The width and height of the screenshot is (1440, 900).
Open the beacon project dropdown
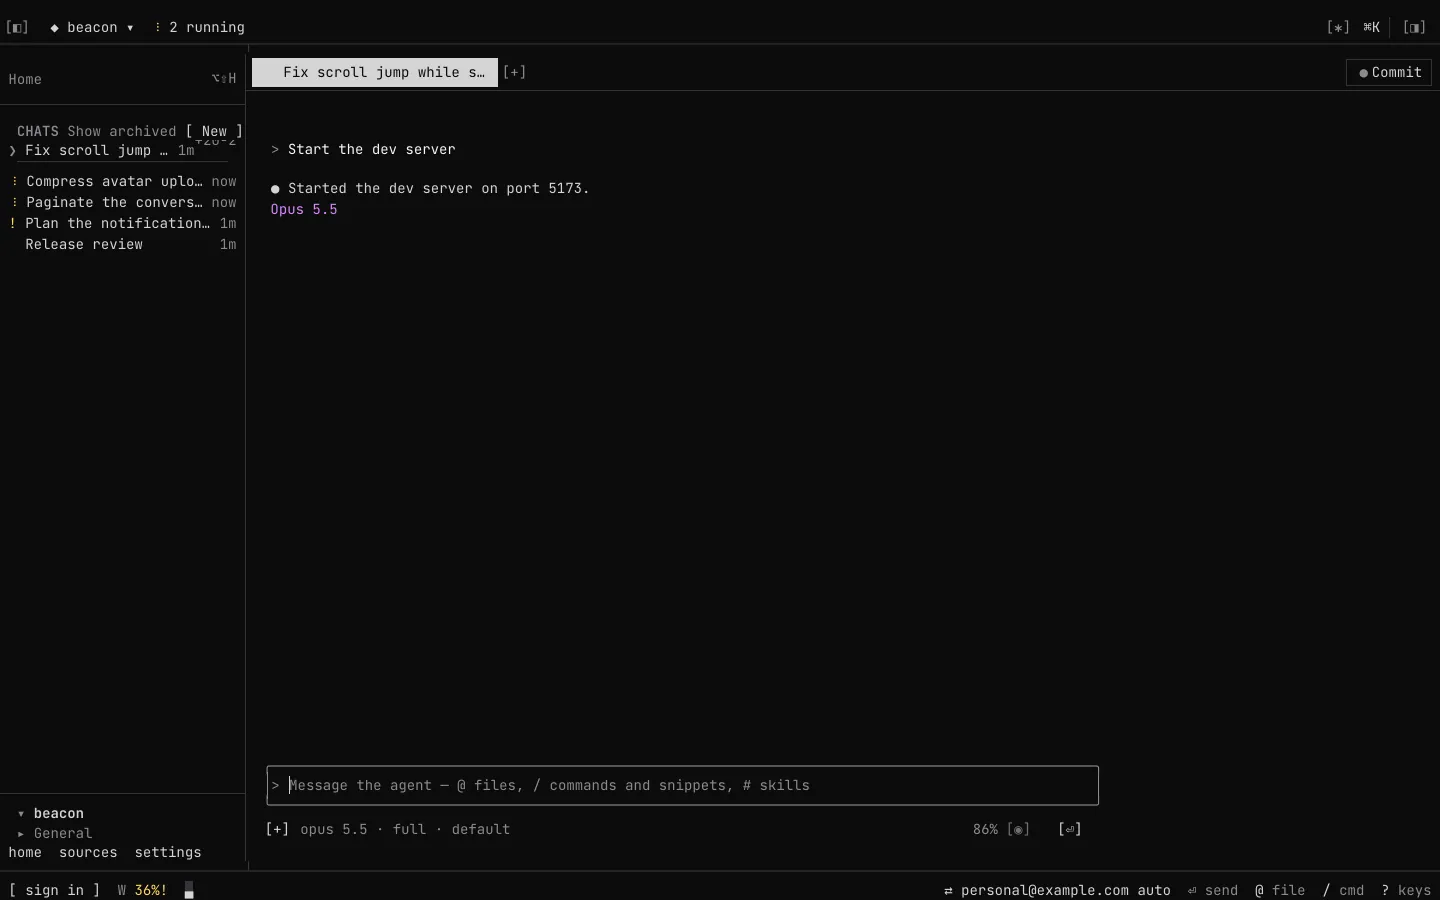(x=92, y=27)
